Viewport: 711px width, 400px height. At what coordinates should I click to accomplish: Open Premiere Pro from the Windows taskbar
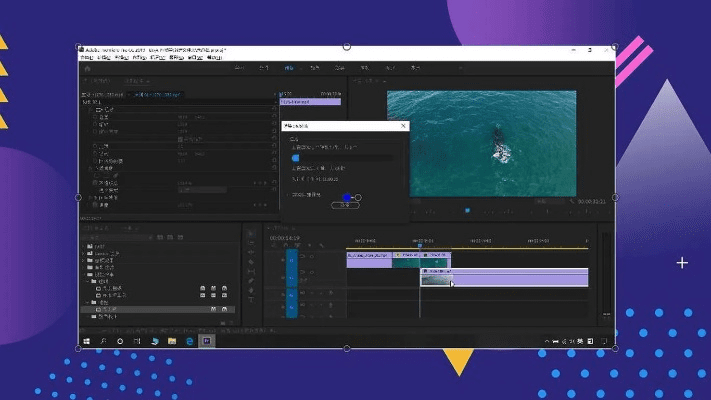pos(208,341)
